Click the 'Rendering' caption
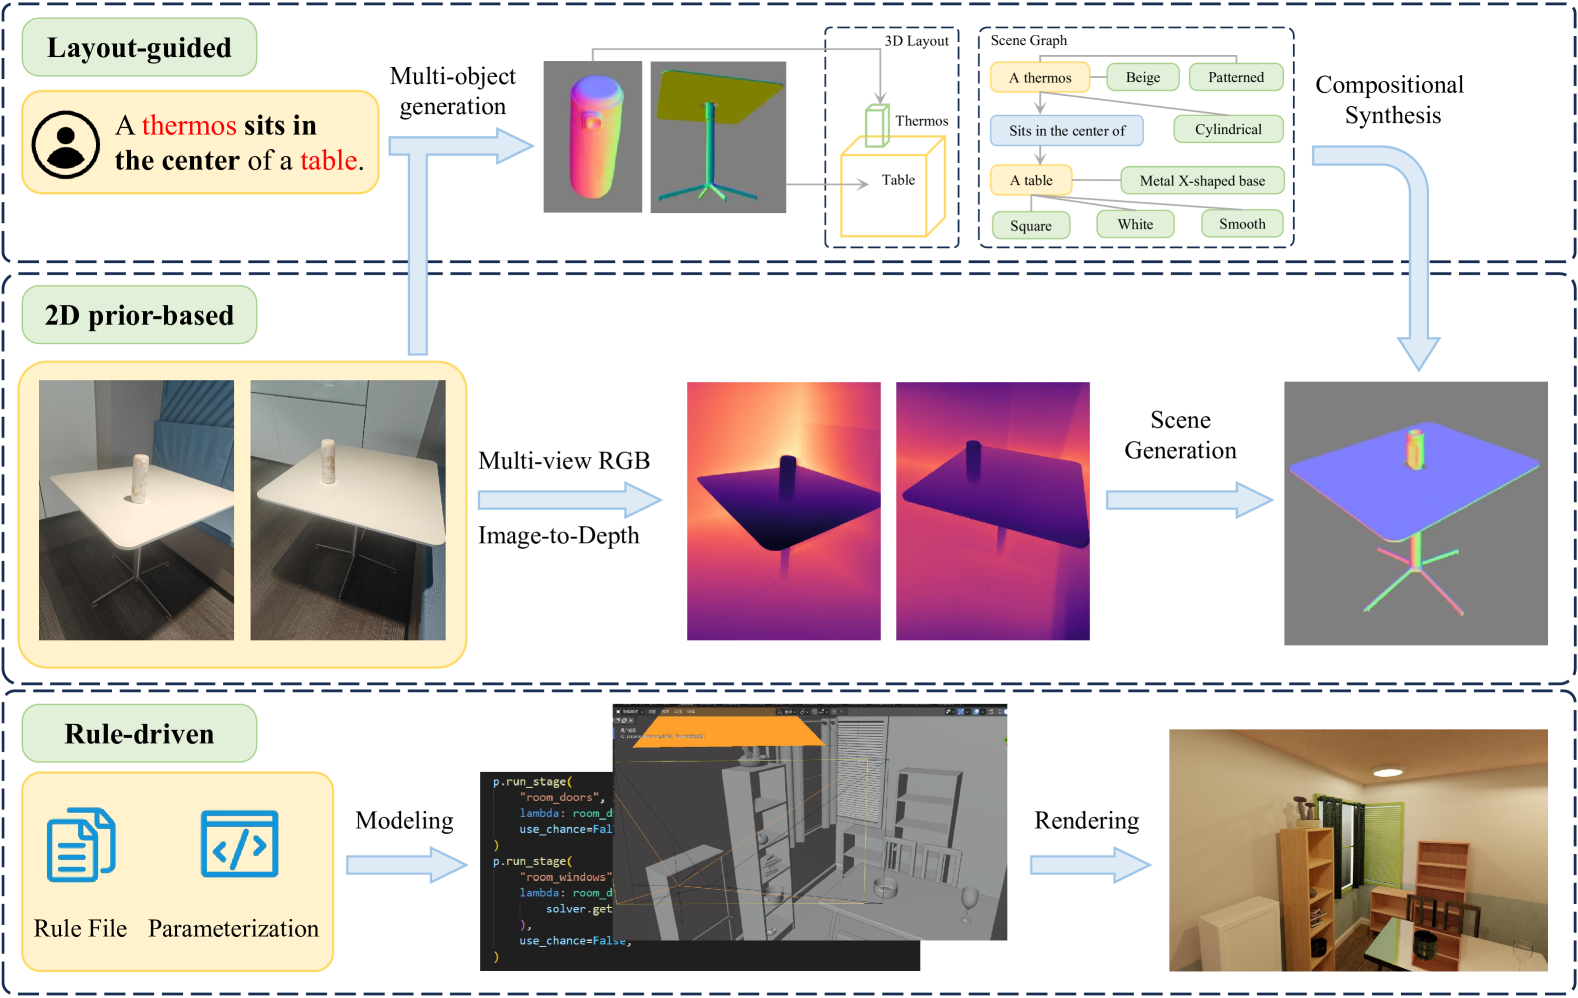 pos(1086,821)
